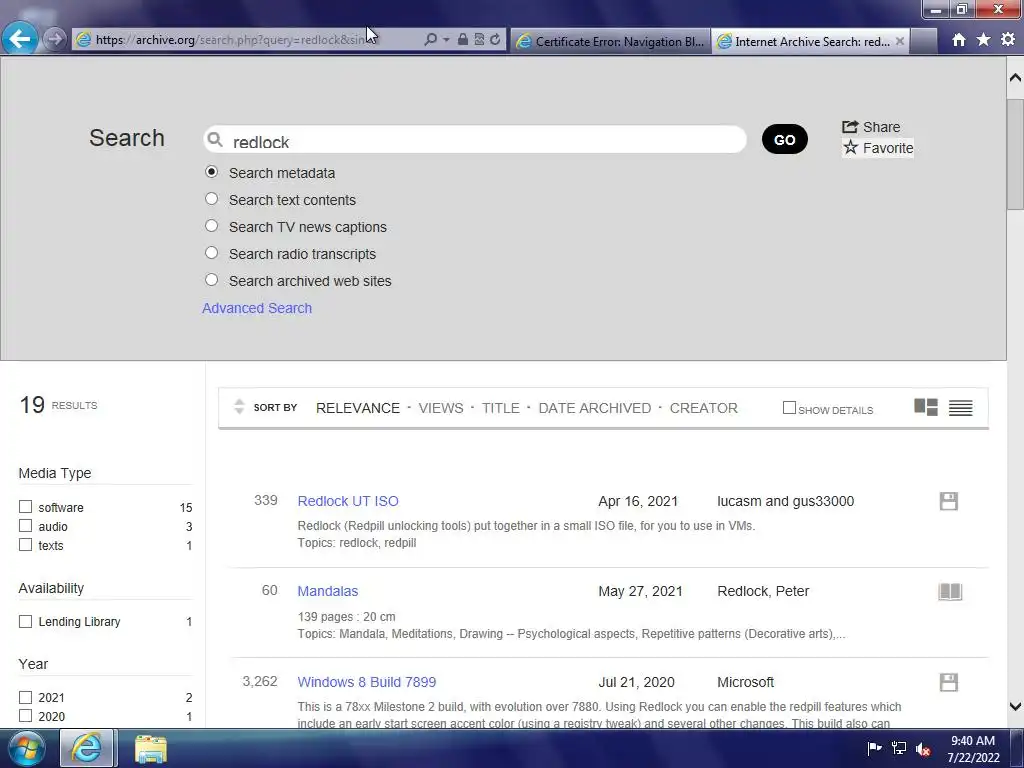Viewport: 1024px width, 768px height.
Task: Refresh the page with reload icon
Action: (x=495, y=39)
